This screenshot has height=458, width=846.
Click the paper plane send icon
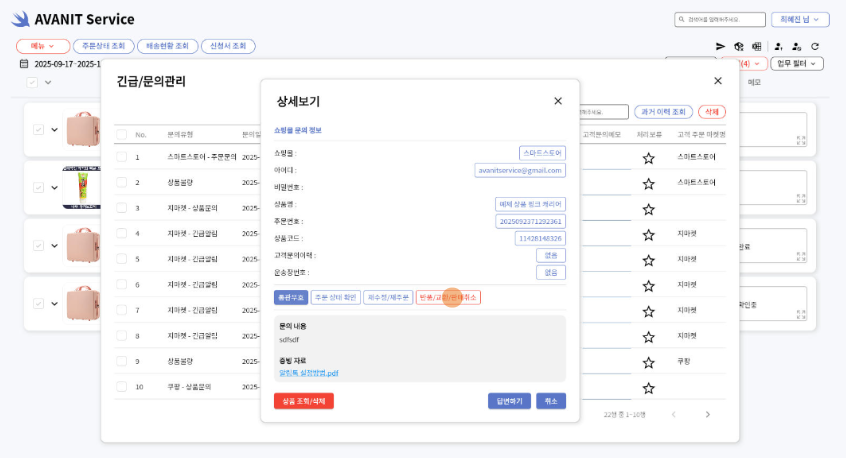pos(720,47)
